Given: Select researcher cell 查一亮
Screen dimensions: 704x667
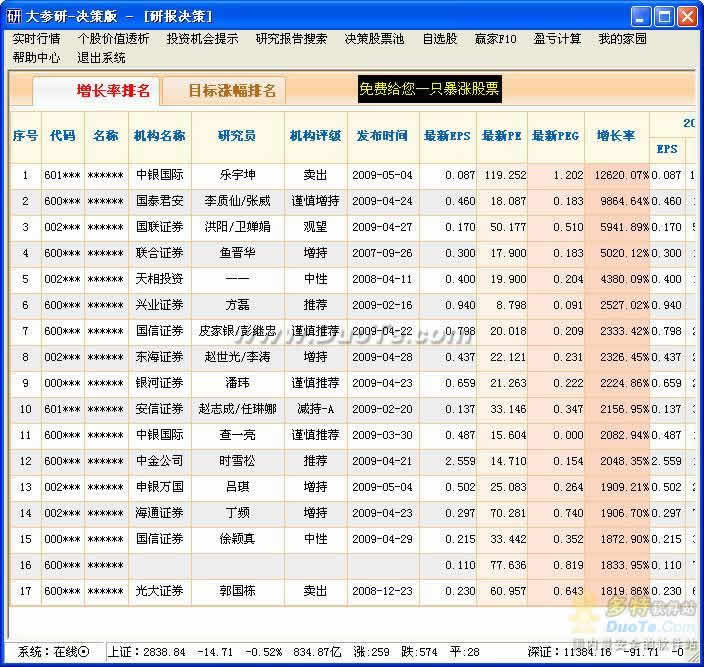Looking at the screenshot, I should tap(238, 435).
